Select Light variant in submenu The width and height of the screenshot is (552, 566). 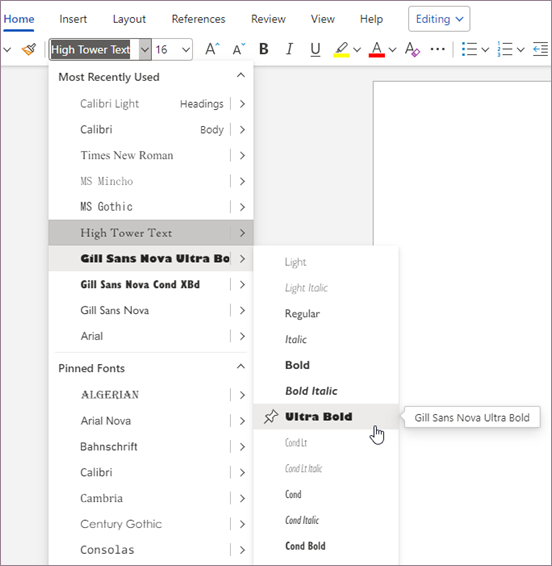click(326, 262)
